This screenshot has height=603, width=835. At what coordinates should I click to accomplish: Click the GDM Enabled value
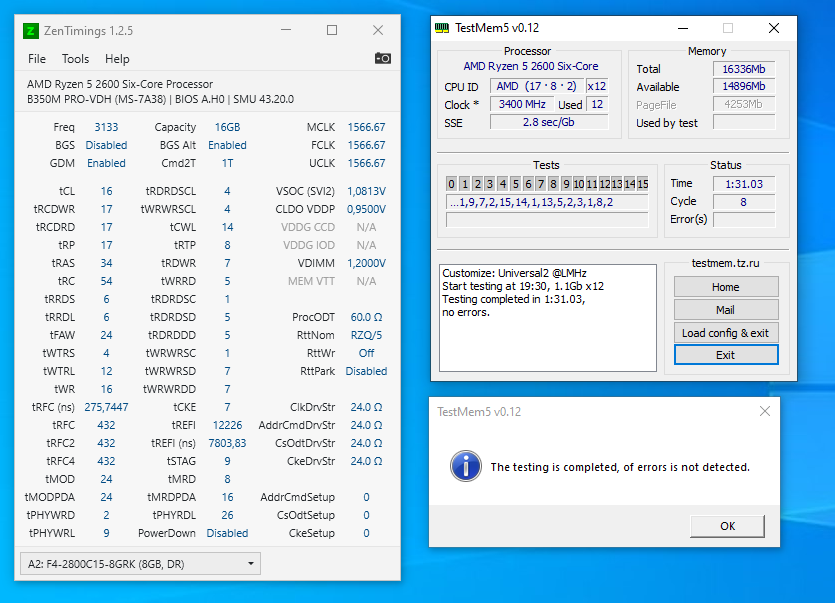[x=107, y=163]
